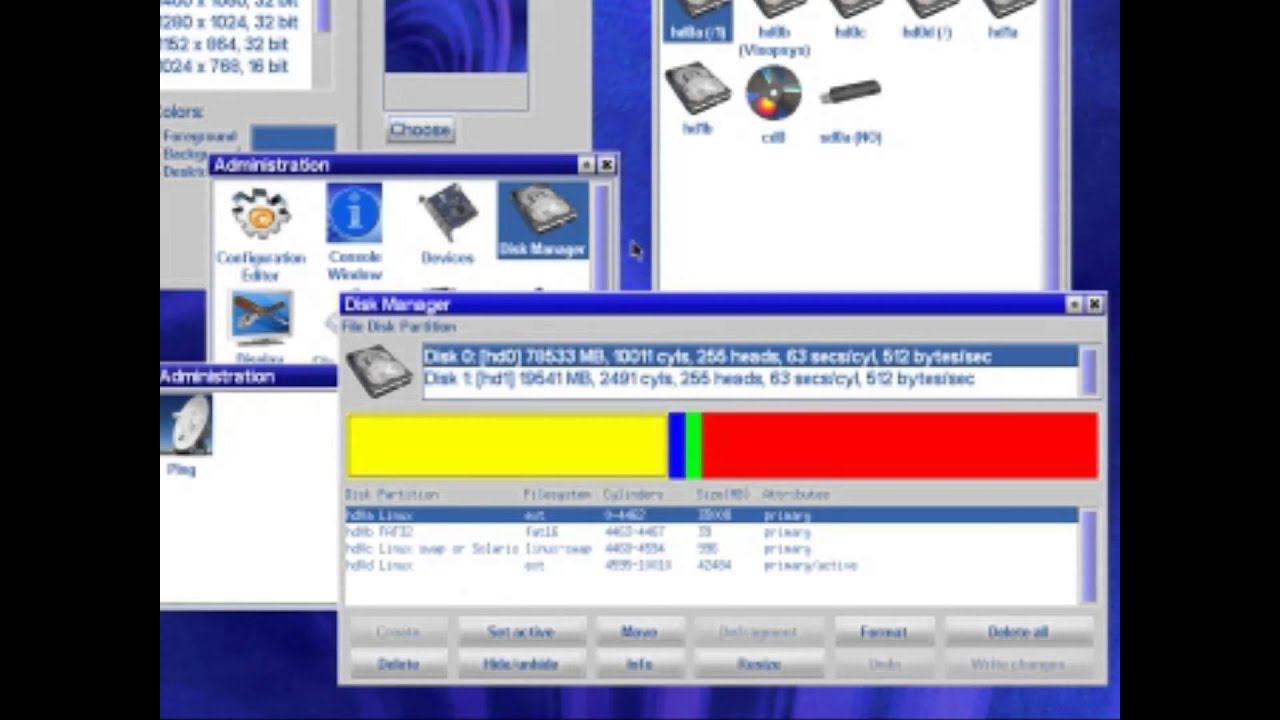The width and height of the screenshot is (1280, 720).
Task: Click the hard disk image in Disk Manager
Action: 379,371
